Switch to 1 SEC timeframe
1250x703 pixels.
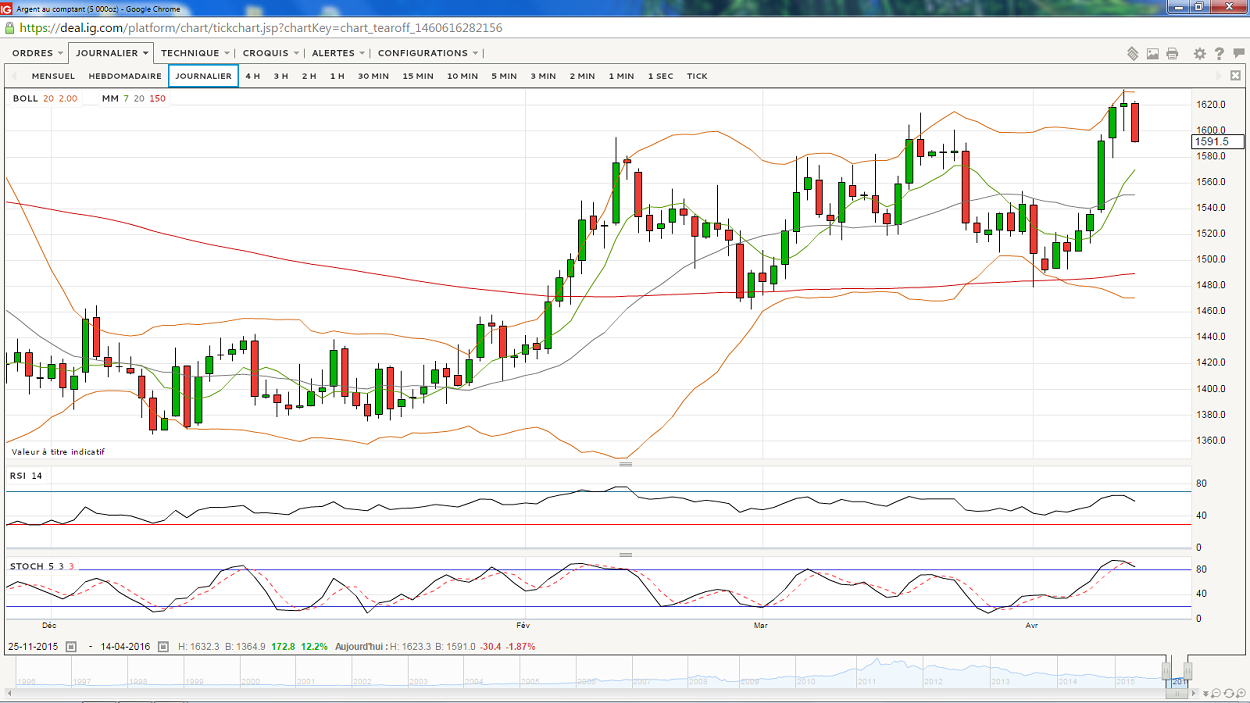[661, 76]
